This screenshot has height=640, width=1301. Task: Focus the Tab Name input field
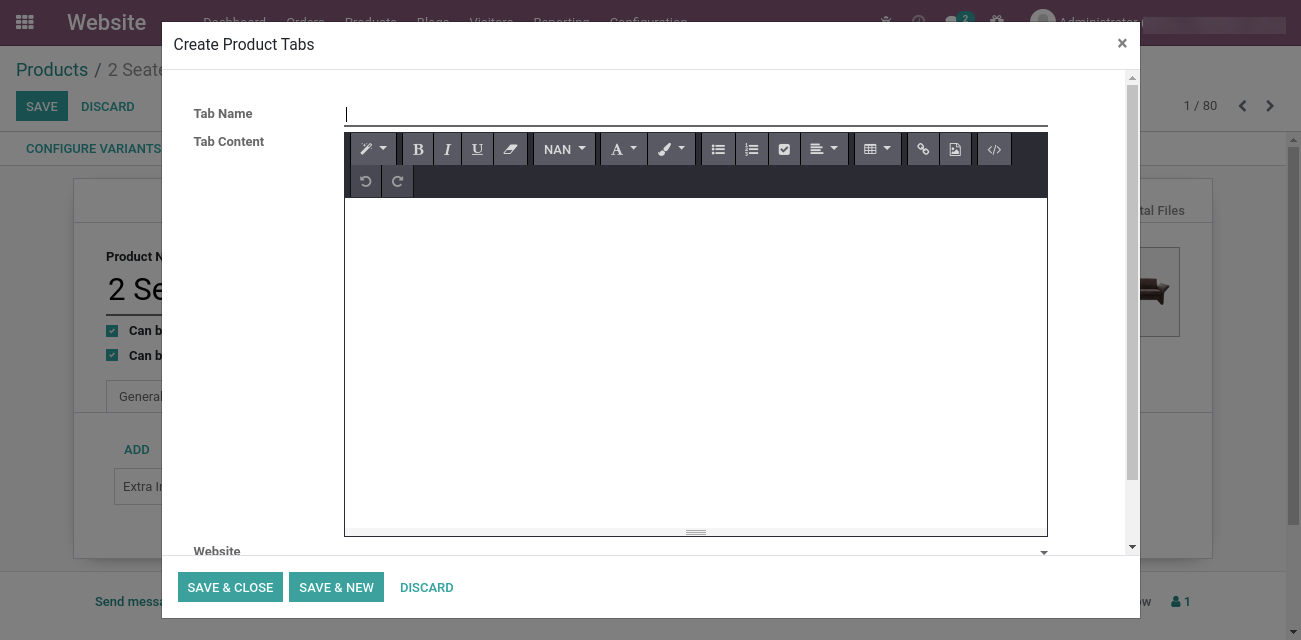click(695, 115)
